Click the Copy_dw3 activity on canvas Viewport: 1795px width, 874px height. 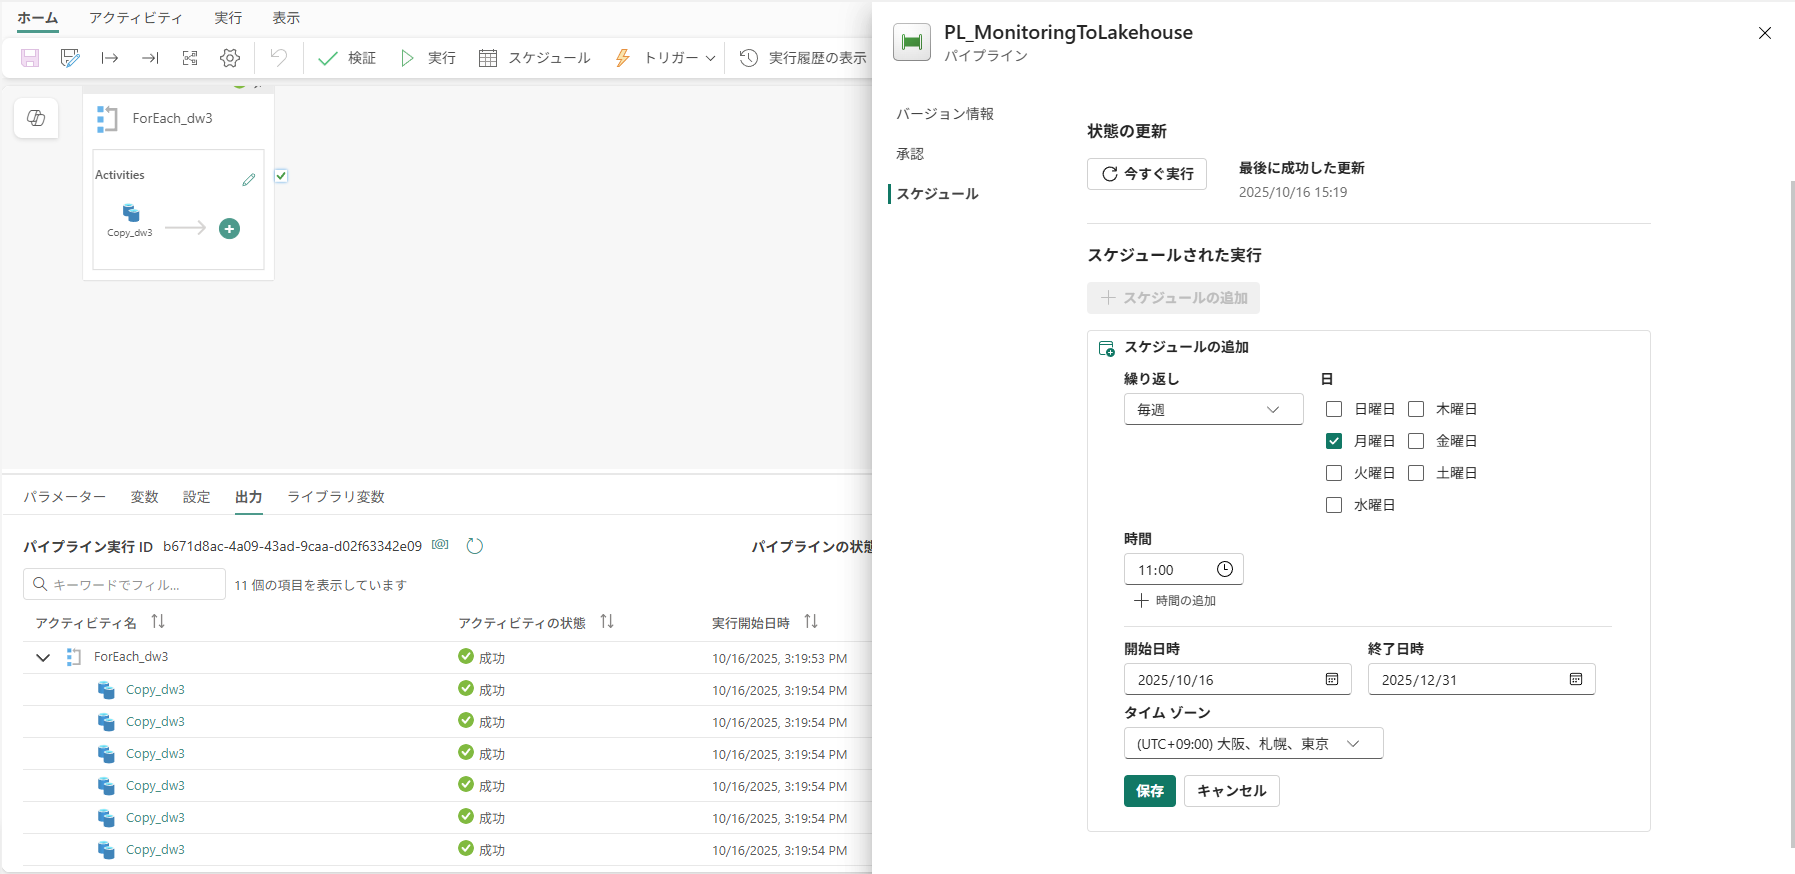[130, 220]
